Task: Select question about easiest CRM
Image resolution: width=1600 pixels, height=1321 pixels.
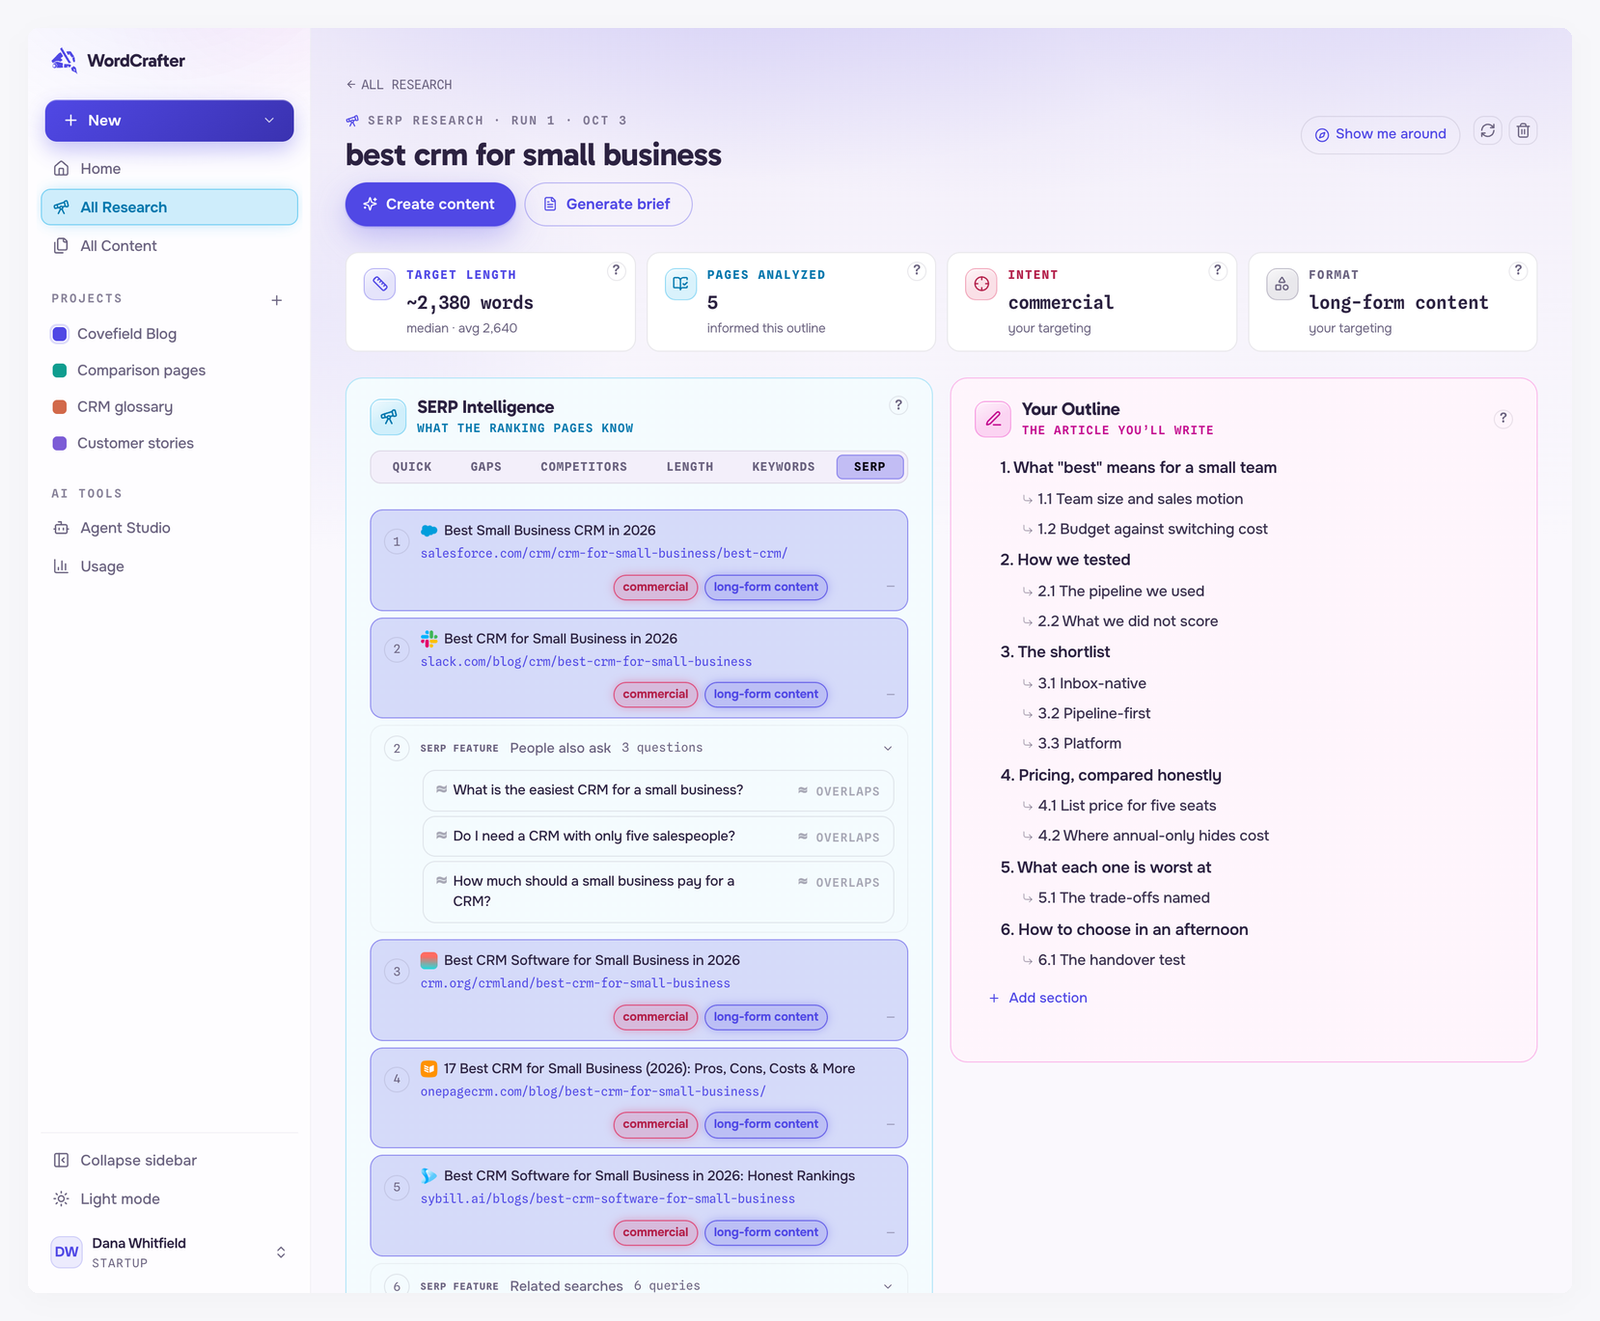Action: tap(658, 790)
